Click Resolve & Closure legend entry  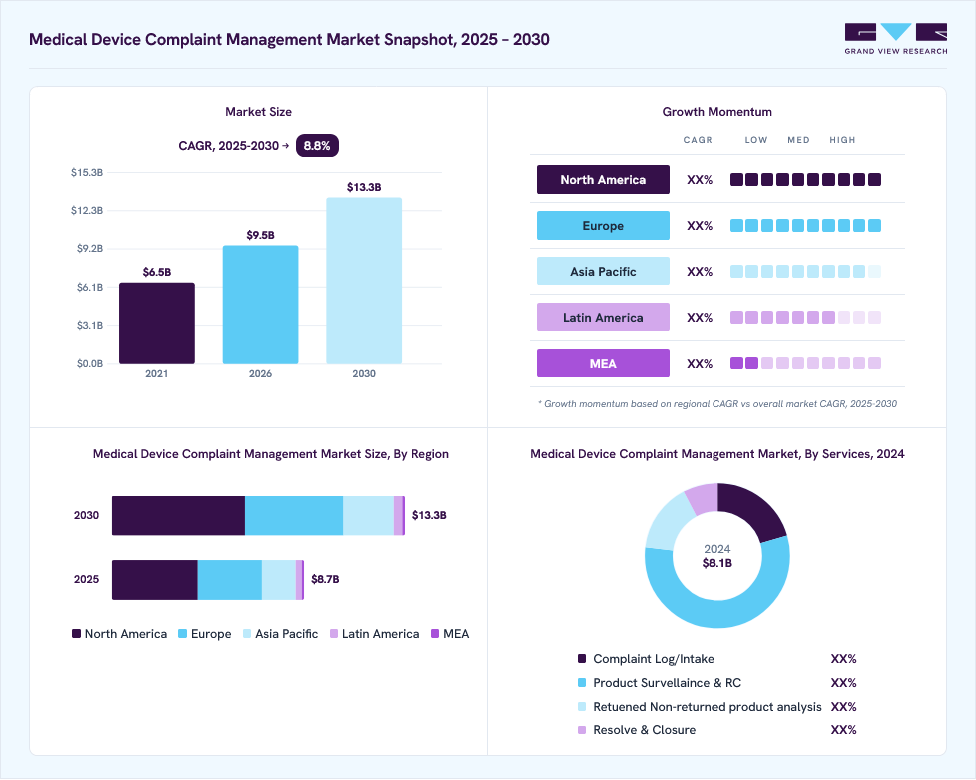pyautogui.click(x=637, y=730)
